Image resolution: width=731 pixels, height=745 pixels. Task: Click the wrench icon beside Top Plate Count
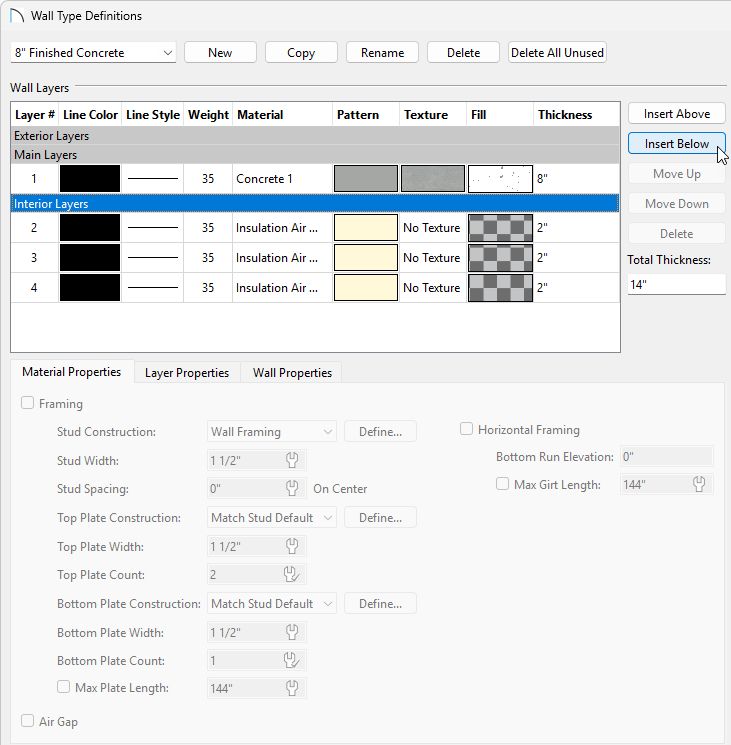[292, 574]
